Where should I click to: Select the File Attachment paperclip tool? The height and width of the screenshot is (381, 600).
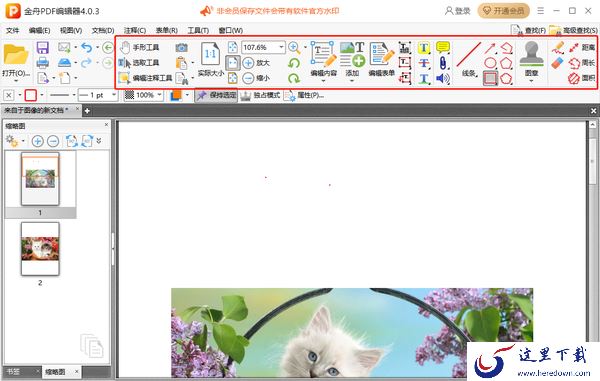[443, 63]
